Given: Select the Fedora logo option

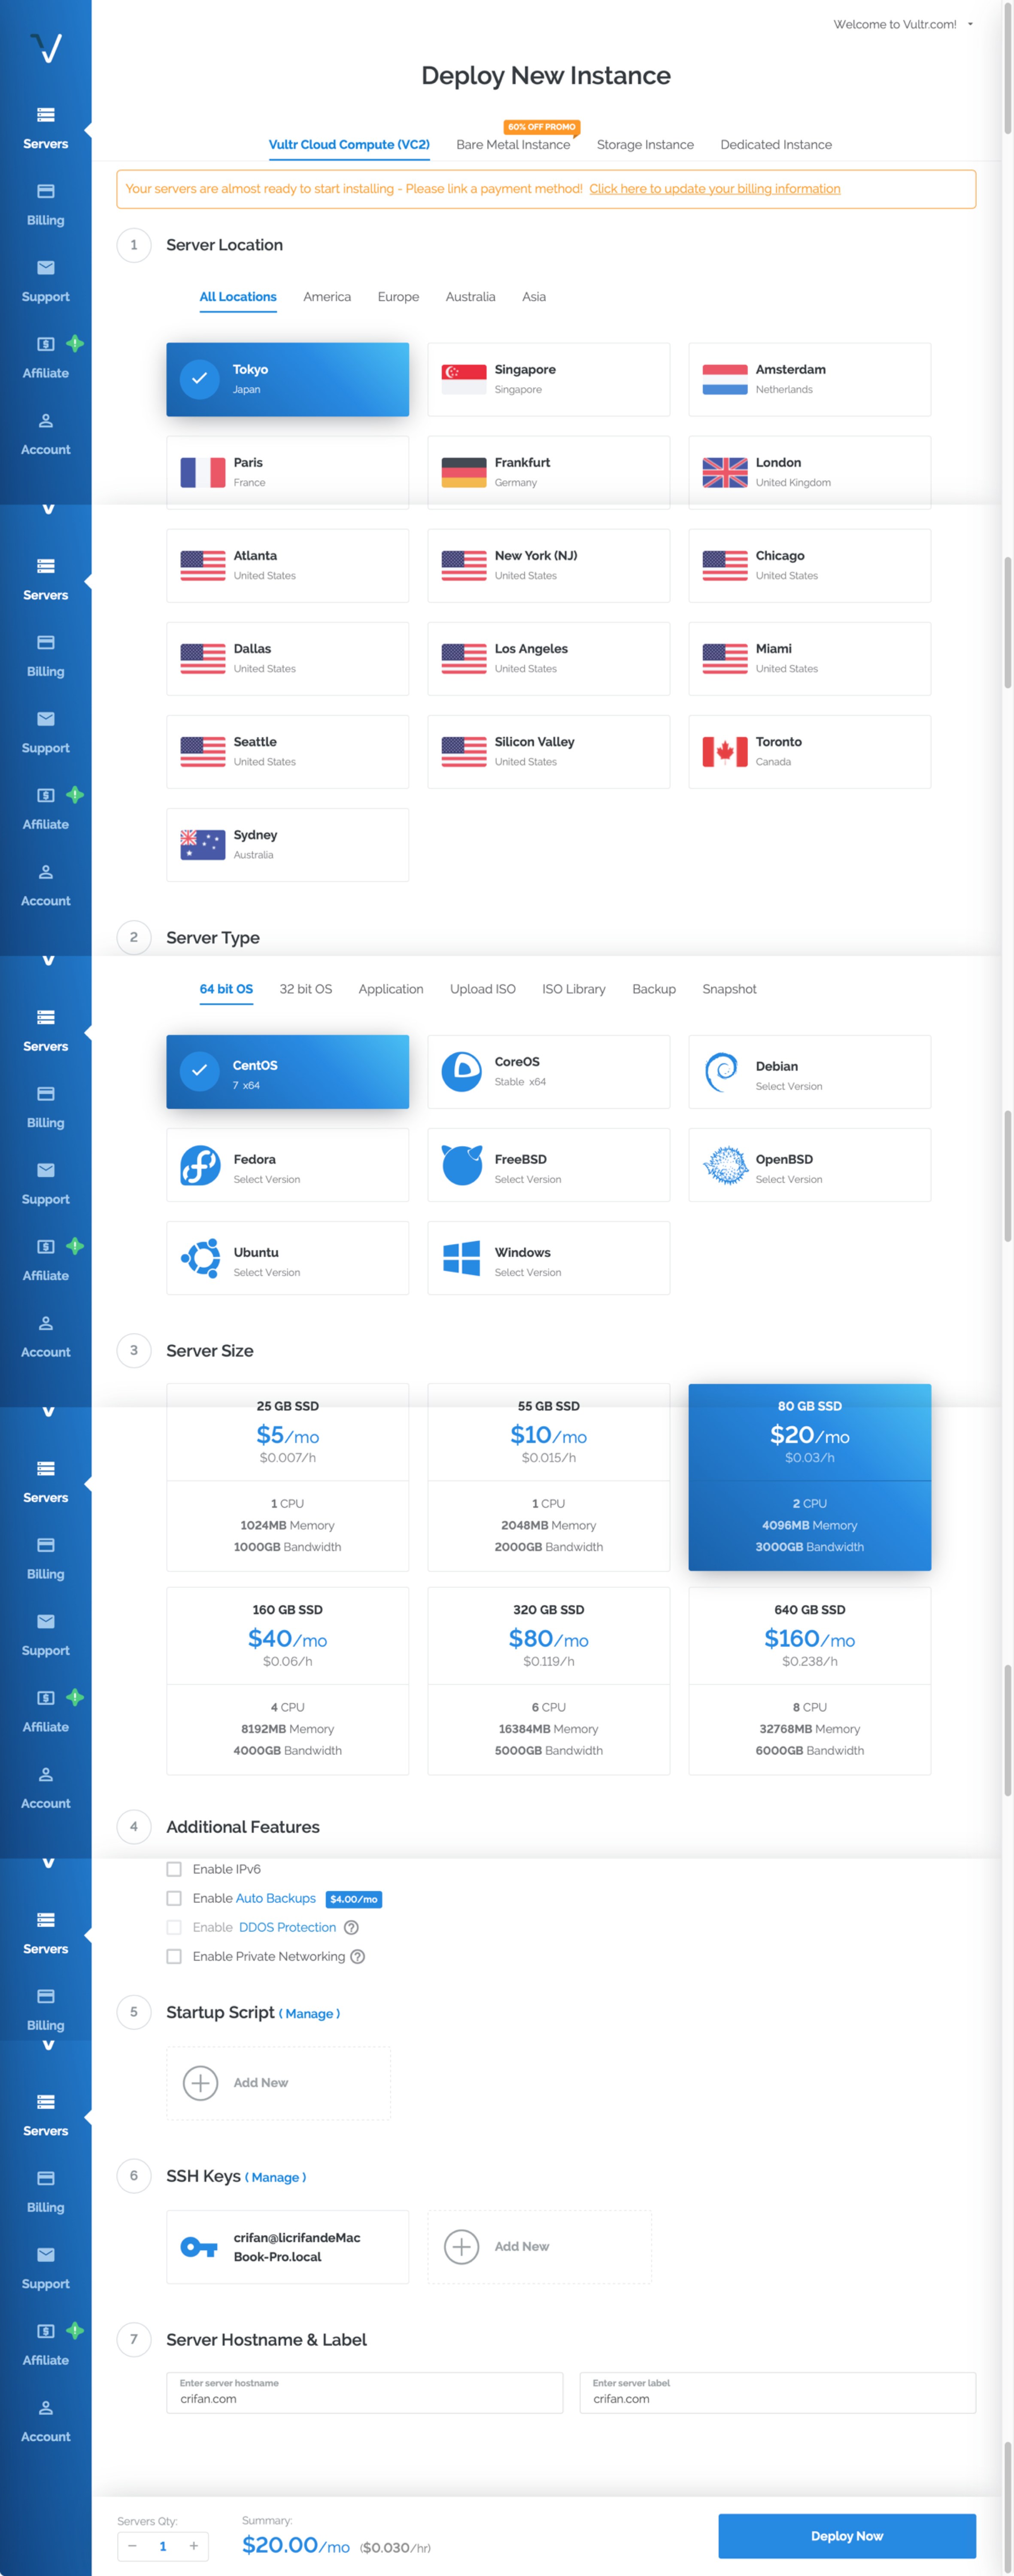Looking at the screenshot, I should point(201,1165).
